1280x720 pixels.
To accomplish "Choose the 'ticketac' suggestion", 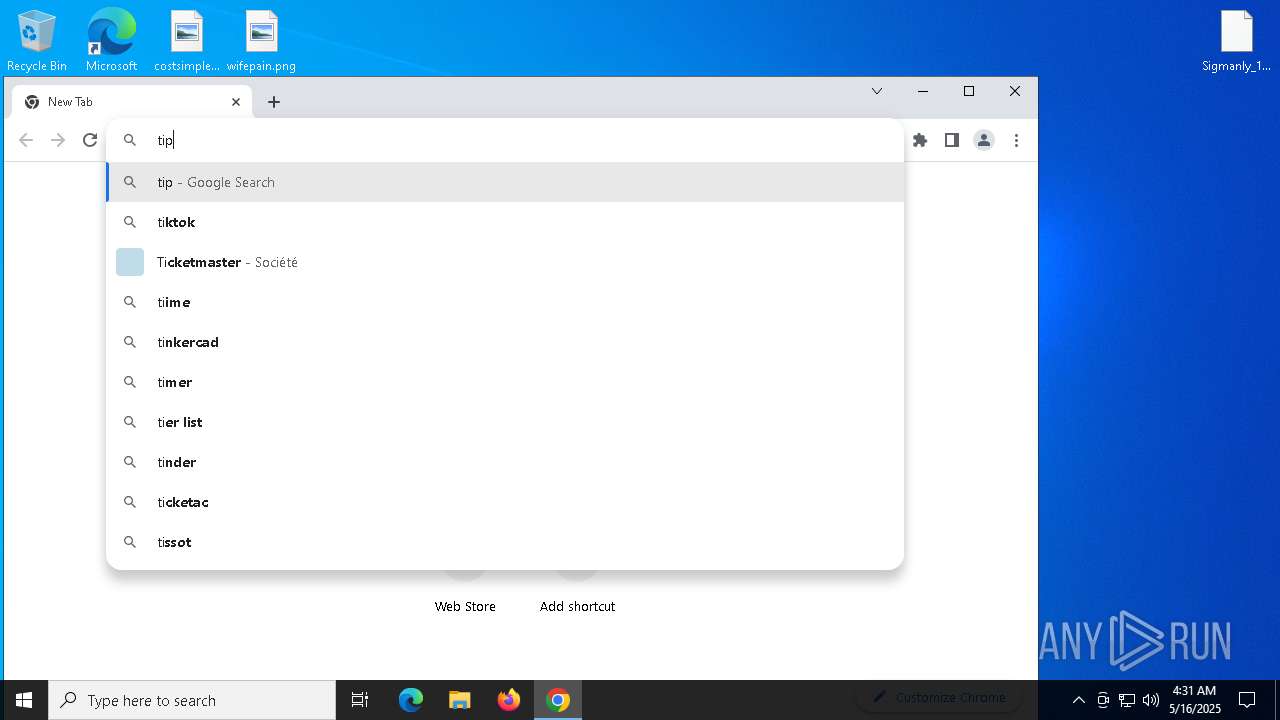I will point(505,502).
